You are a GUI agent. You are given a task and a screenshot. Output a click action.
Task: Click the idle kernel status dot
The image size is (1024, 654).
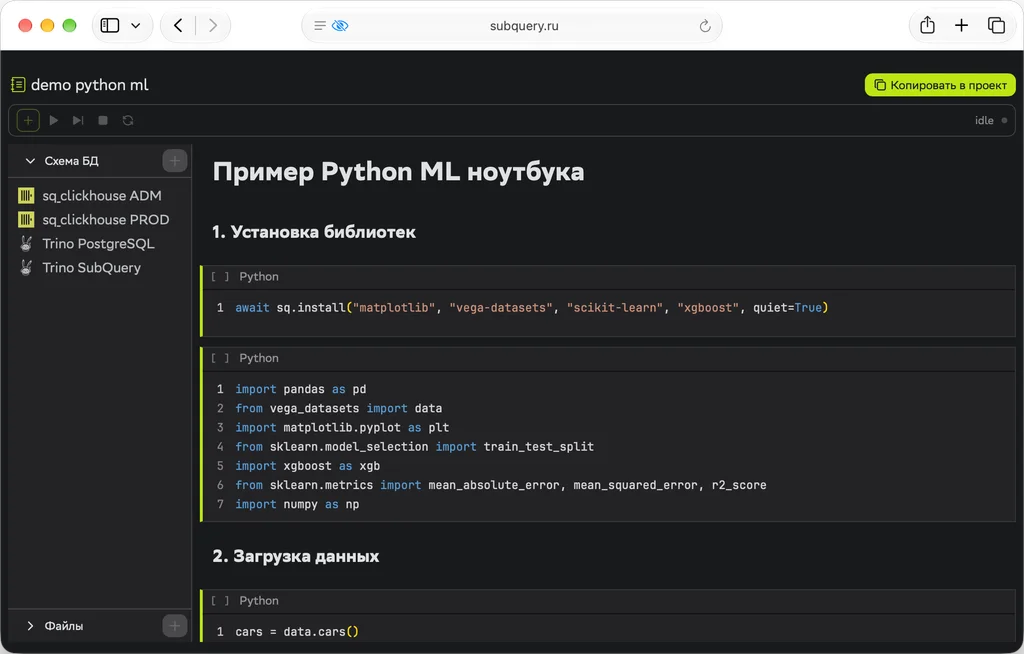click(1004, 120)
